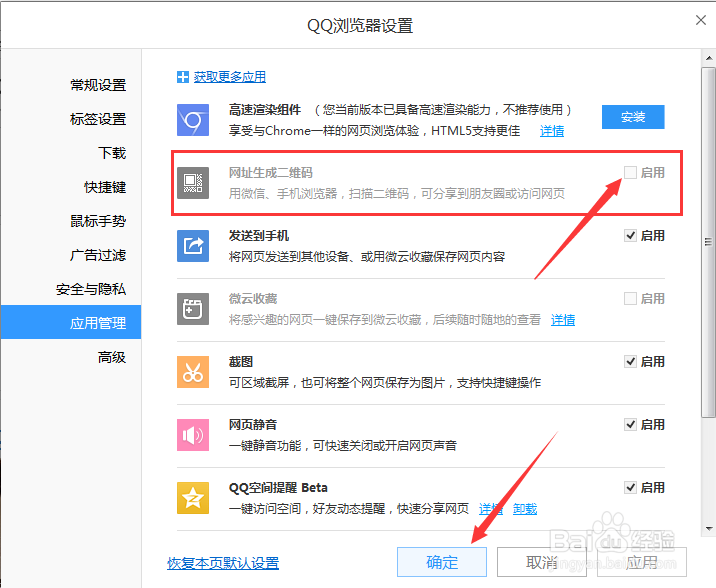
Task: Open 详情 link for 微云收藏
Action: tap(563, 320)
